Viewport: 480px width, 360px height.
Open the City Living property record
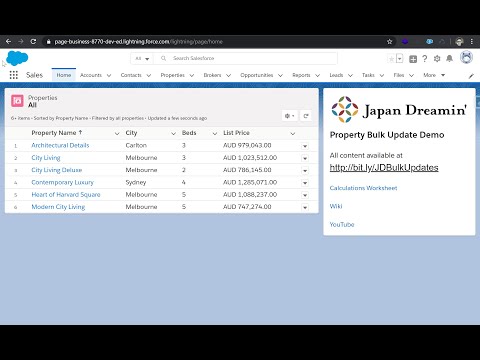click(46, 158)
